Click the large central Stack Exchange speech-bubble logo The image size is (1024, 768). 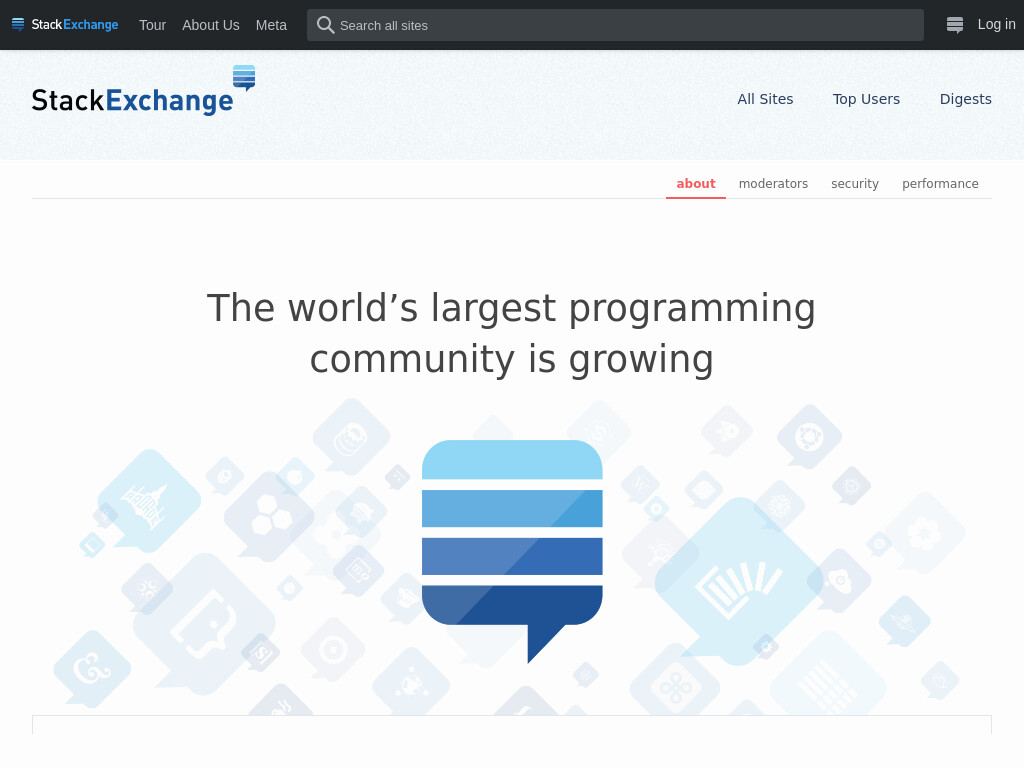[512, 551]
